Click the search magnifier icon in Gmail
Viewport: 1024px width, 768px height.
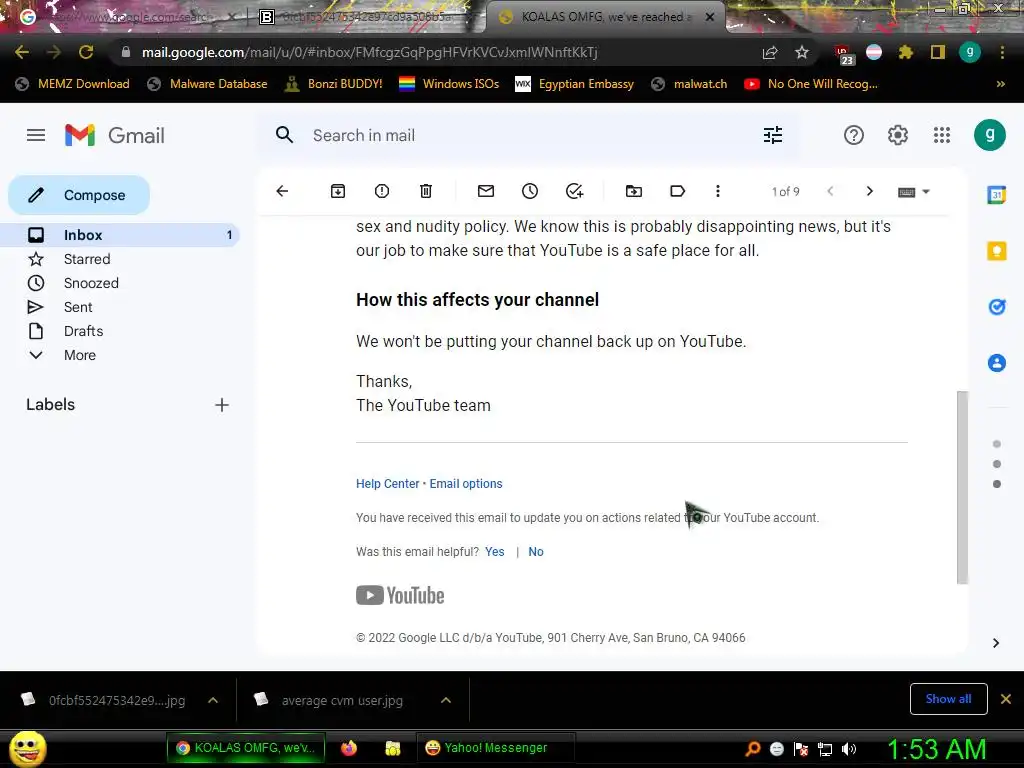(x=284, y=135)
